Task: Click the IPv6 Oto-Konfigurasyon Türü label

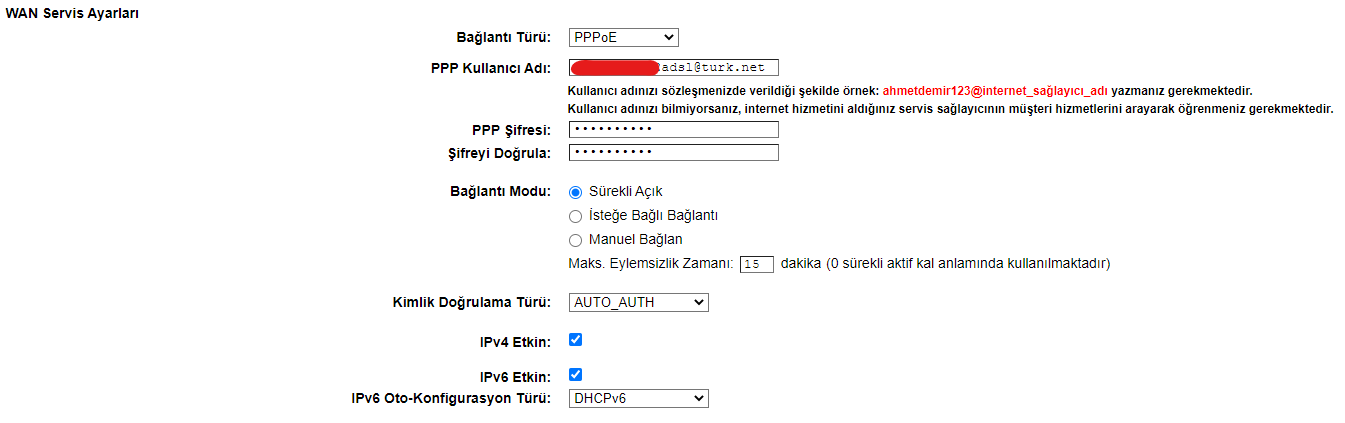Action: (451, 399)
